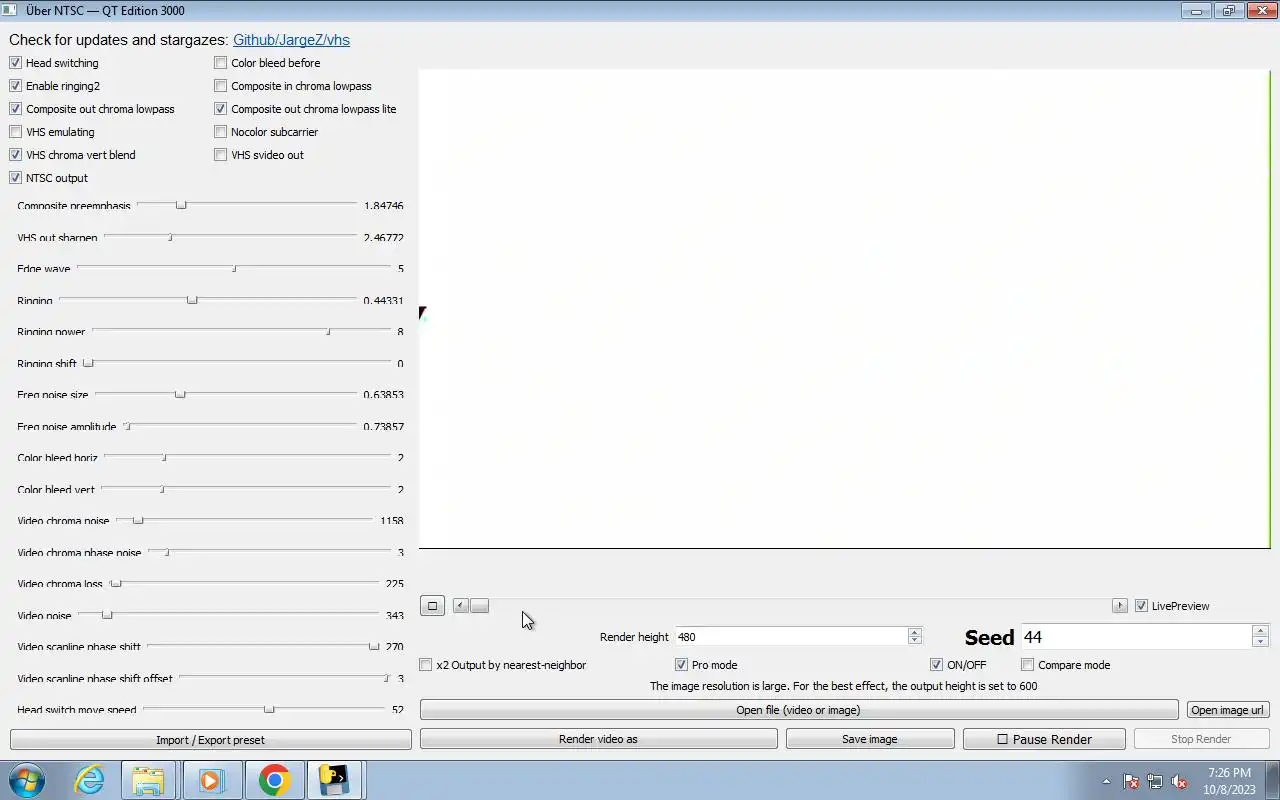The image size is (1280, 800).
Task: Click Open image url
Action: [x=1227, y=710]
